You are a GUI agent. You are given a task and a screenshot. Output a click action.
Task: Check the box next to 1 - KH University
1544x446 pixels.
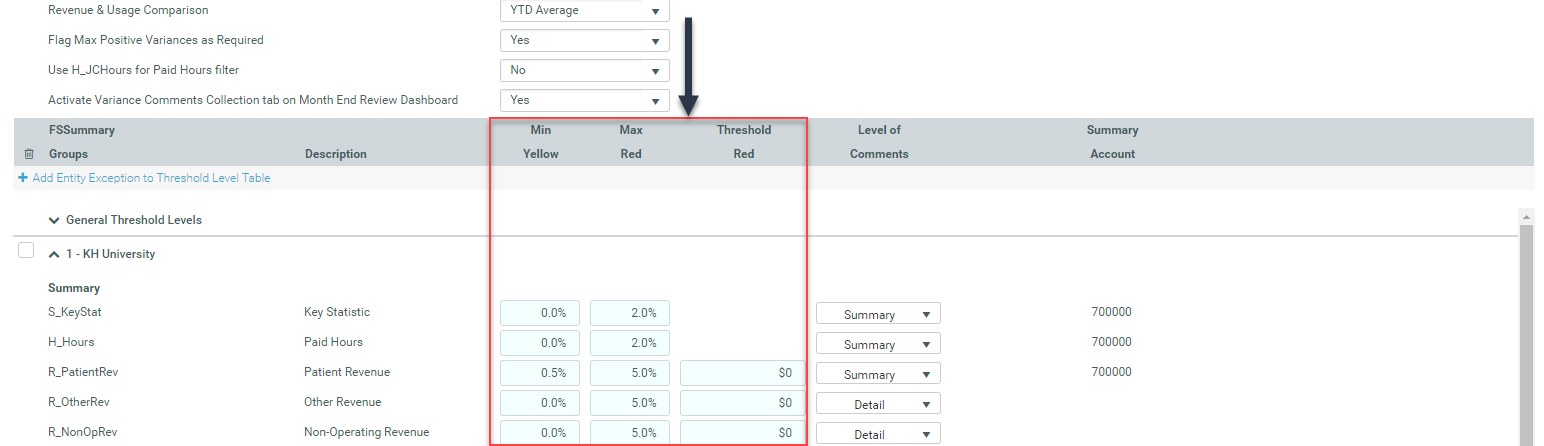[26, 251]
